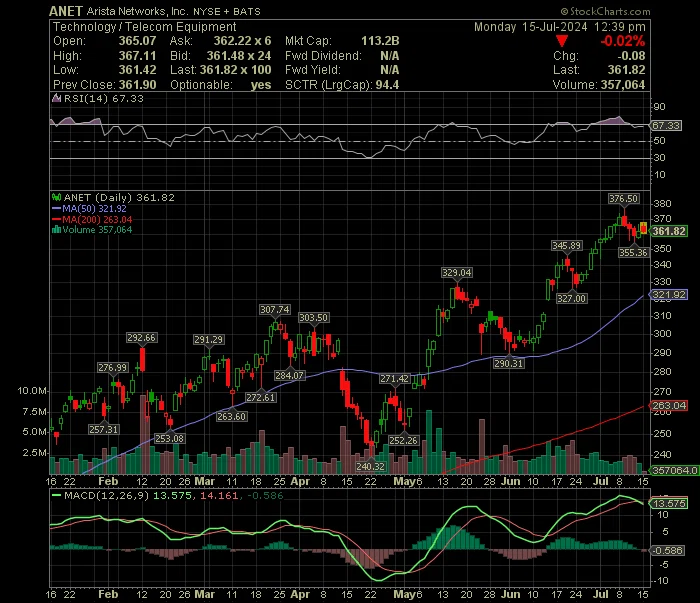
Task: Click the 355.36 low price label
Action: (633, 253)
